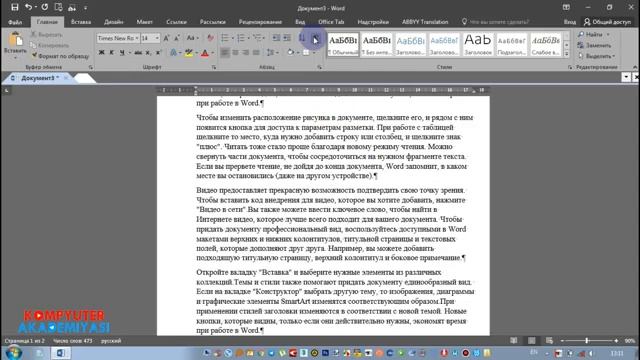This screenshot has height=360, width=640.
Task: Switch to the Макет tab
Action: [x=144, y=22]
